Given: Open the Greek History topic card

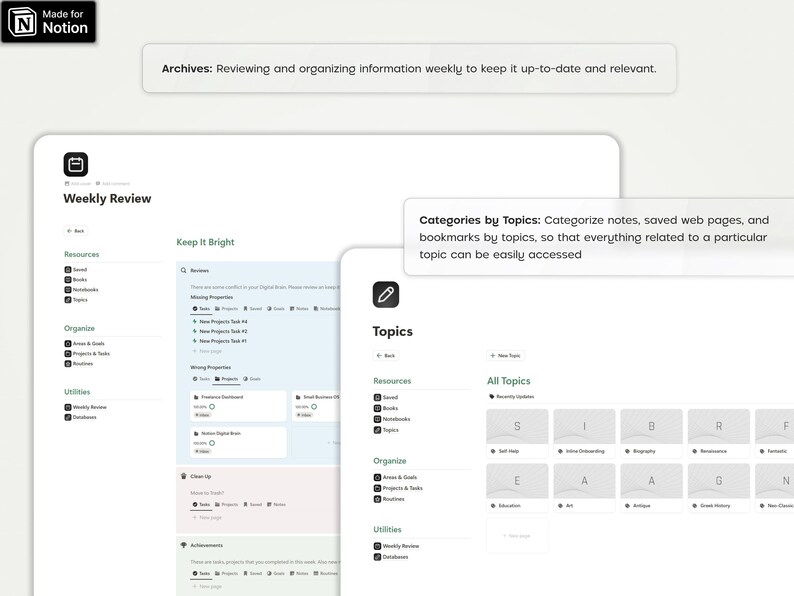Looking at the screenshot, I should [719, 488].
